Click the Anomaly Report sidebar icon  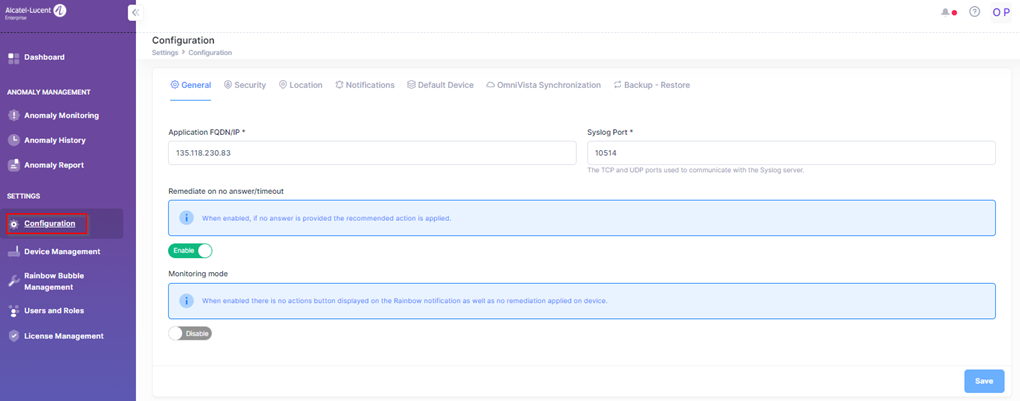pos(14,166)
